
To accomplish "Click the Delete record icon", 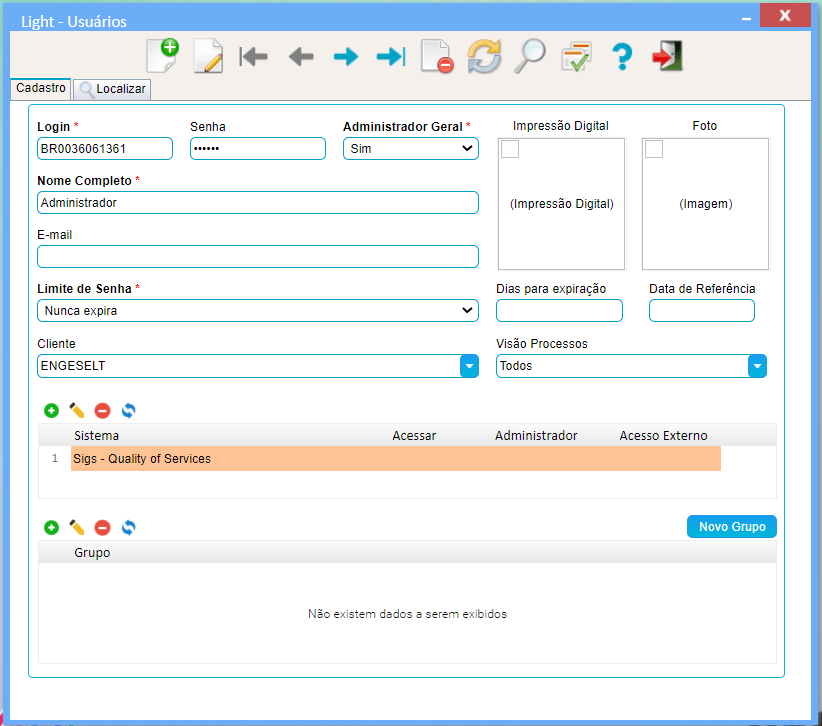I will (437, 57).
